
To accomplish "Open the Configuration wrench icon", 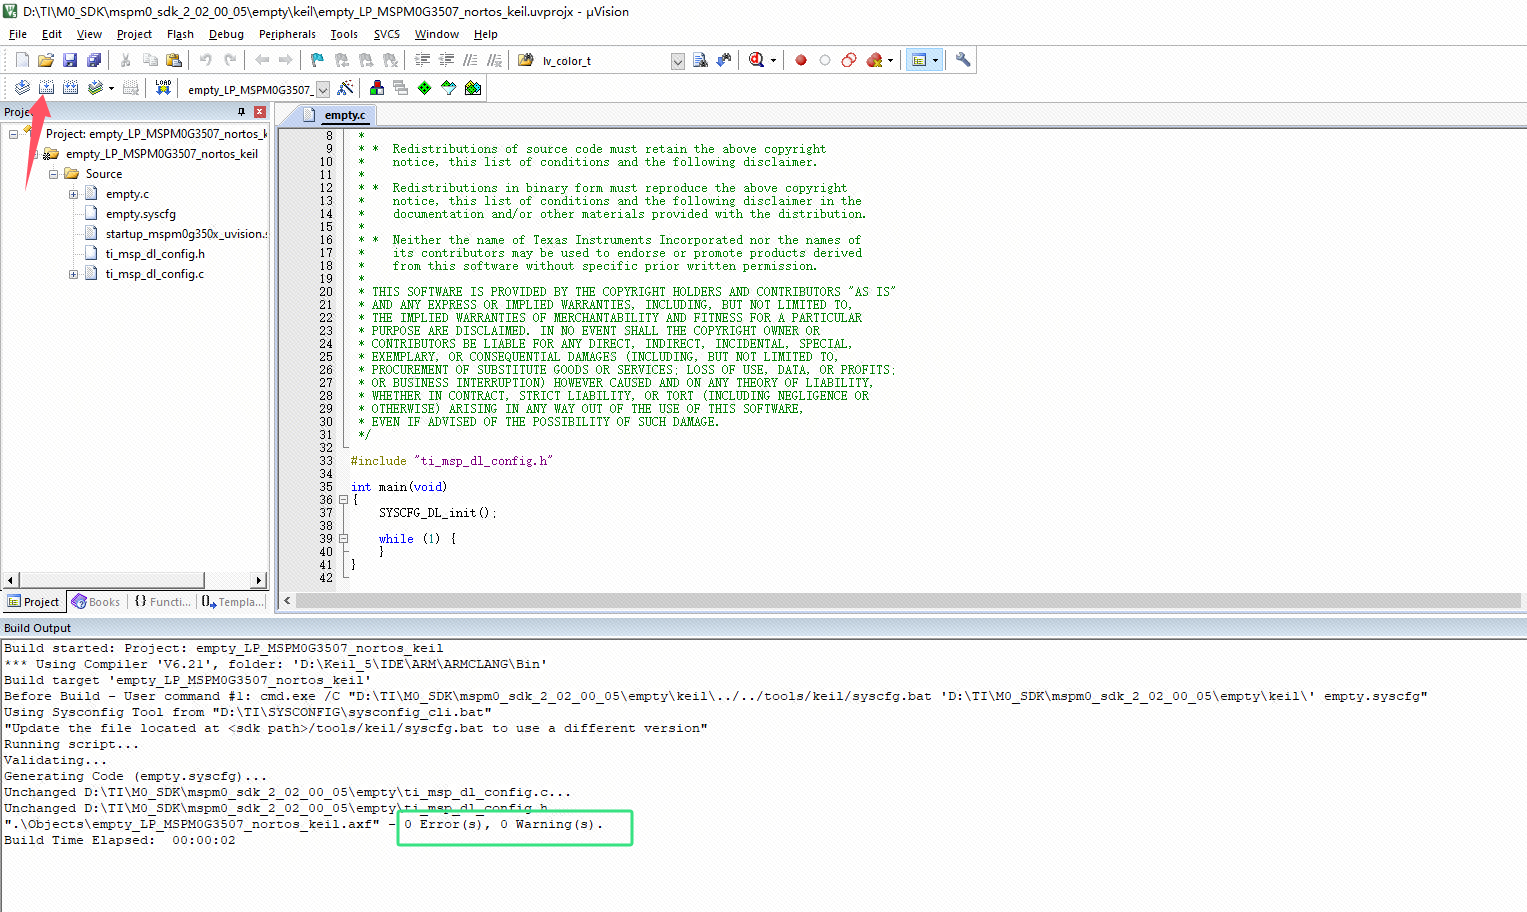I will click(x=963, y=60).
